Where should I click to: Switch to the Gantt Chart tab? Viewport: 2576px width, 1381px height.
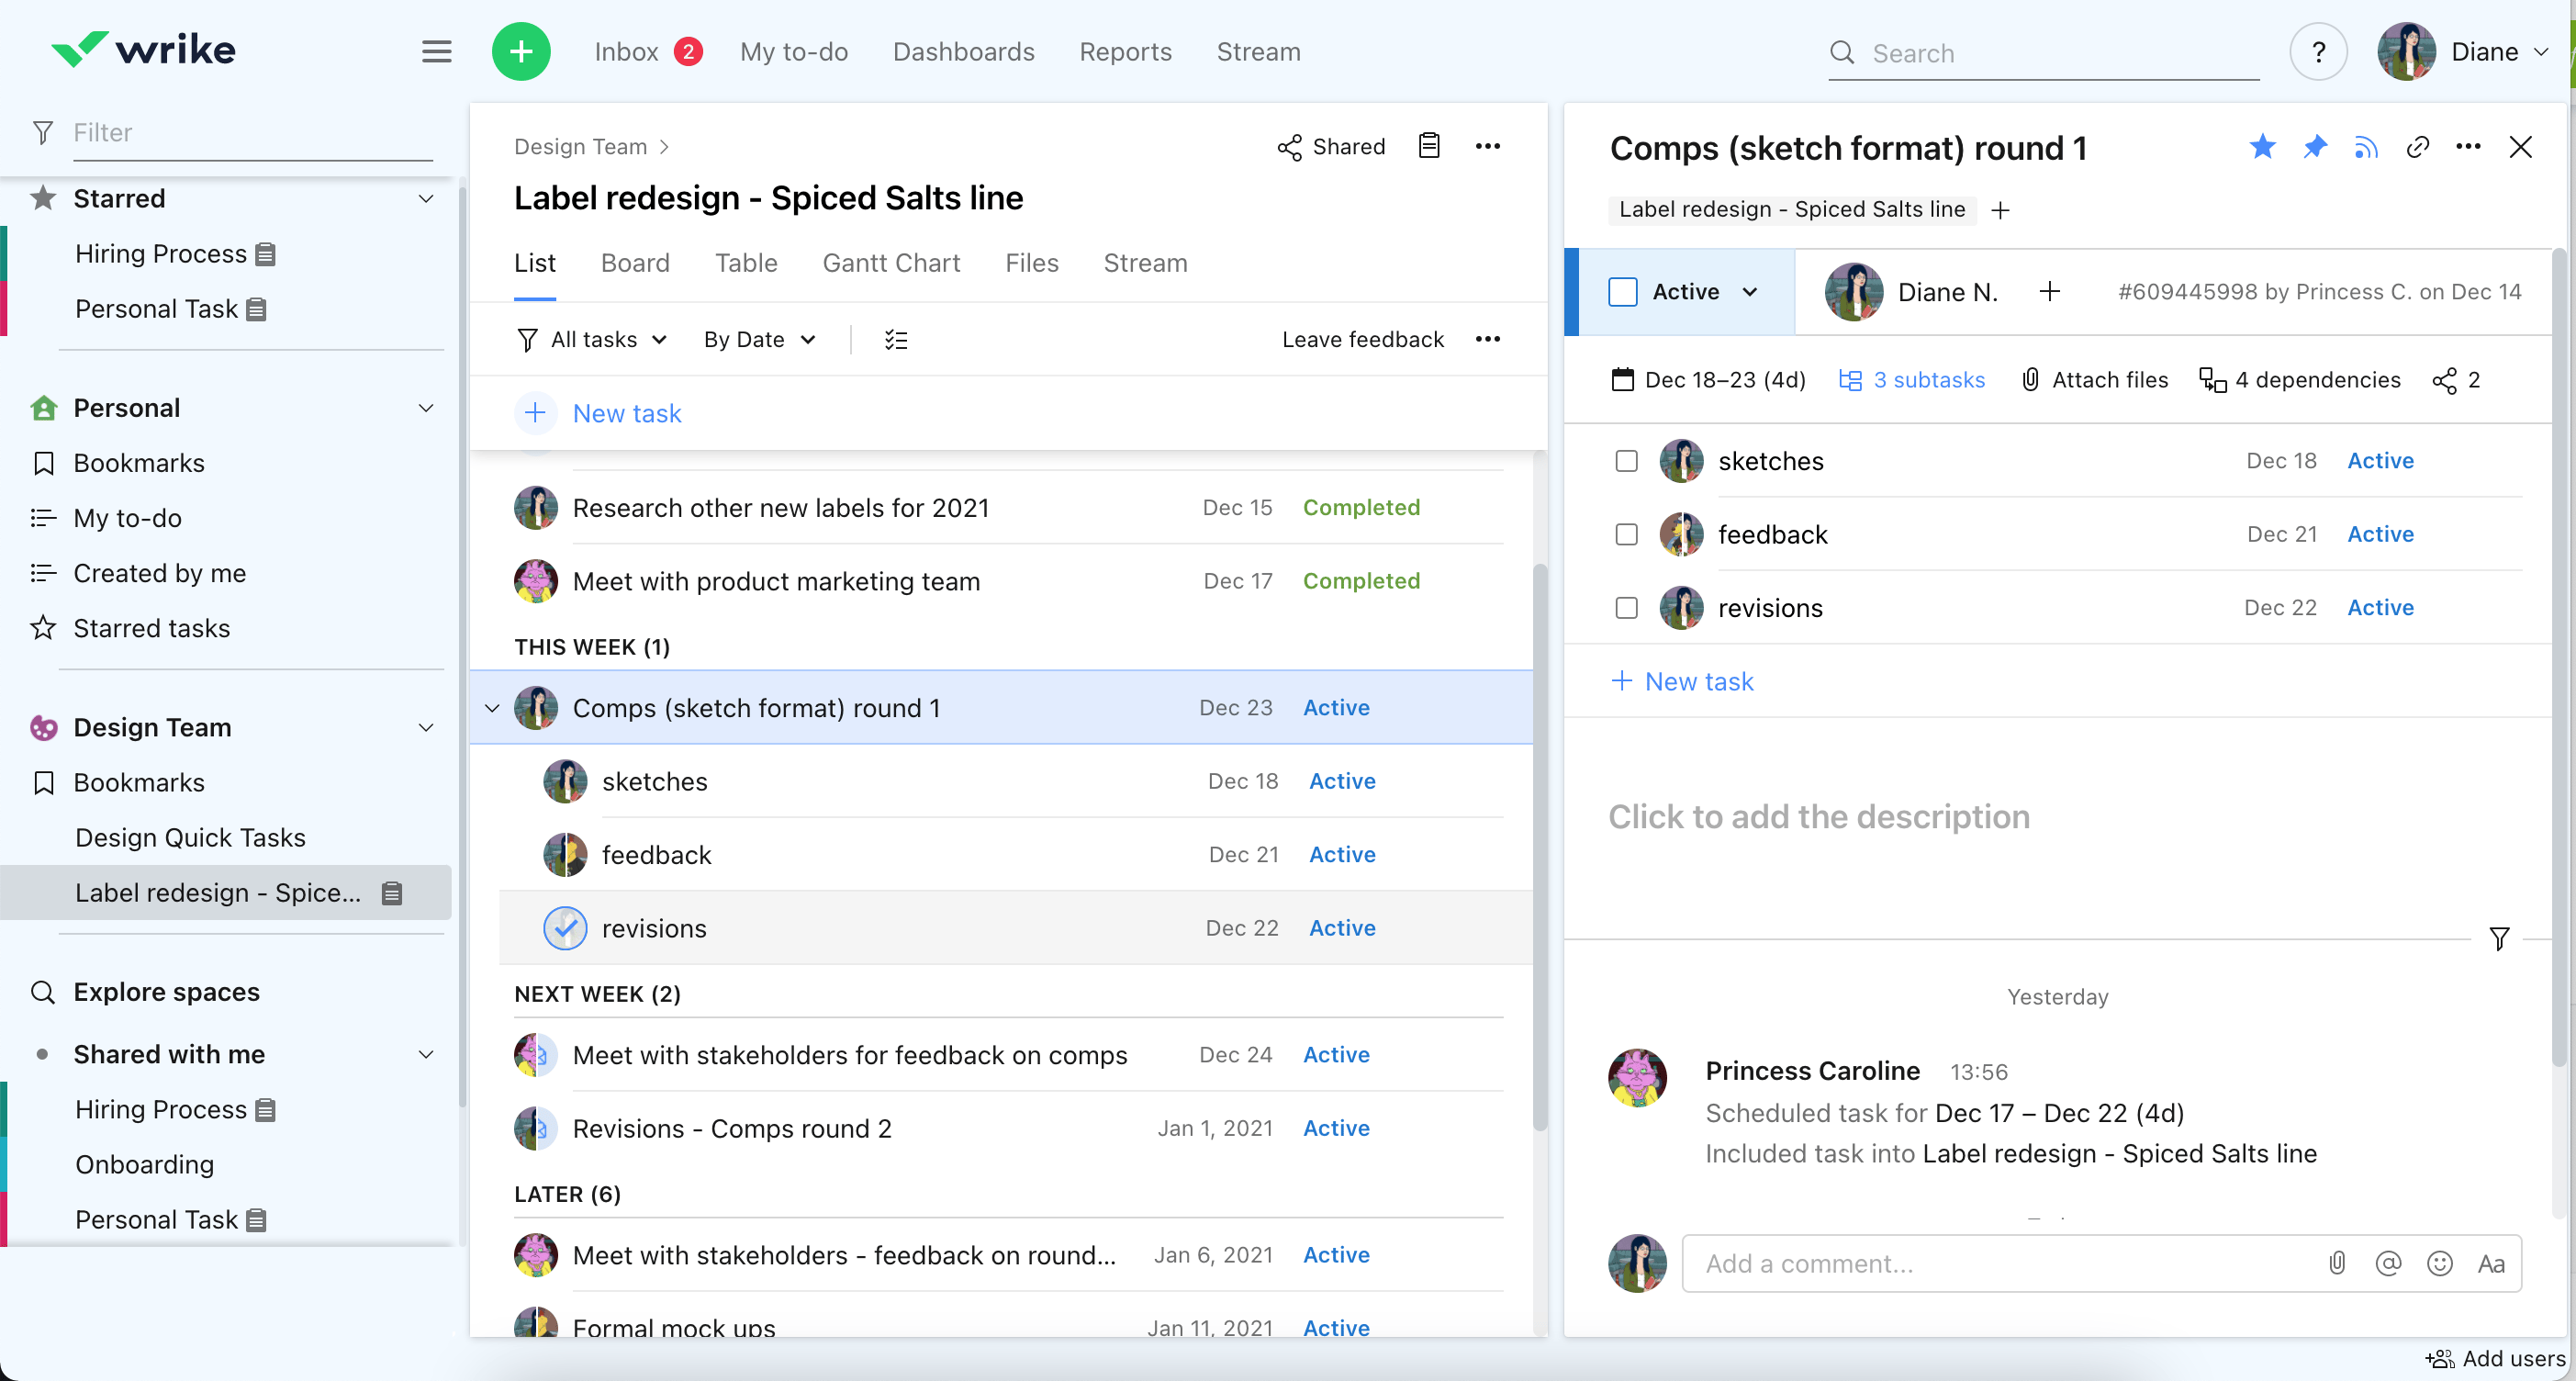click(890, 263)
